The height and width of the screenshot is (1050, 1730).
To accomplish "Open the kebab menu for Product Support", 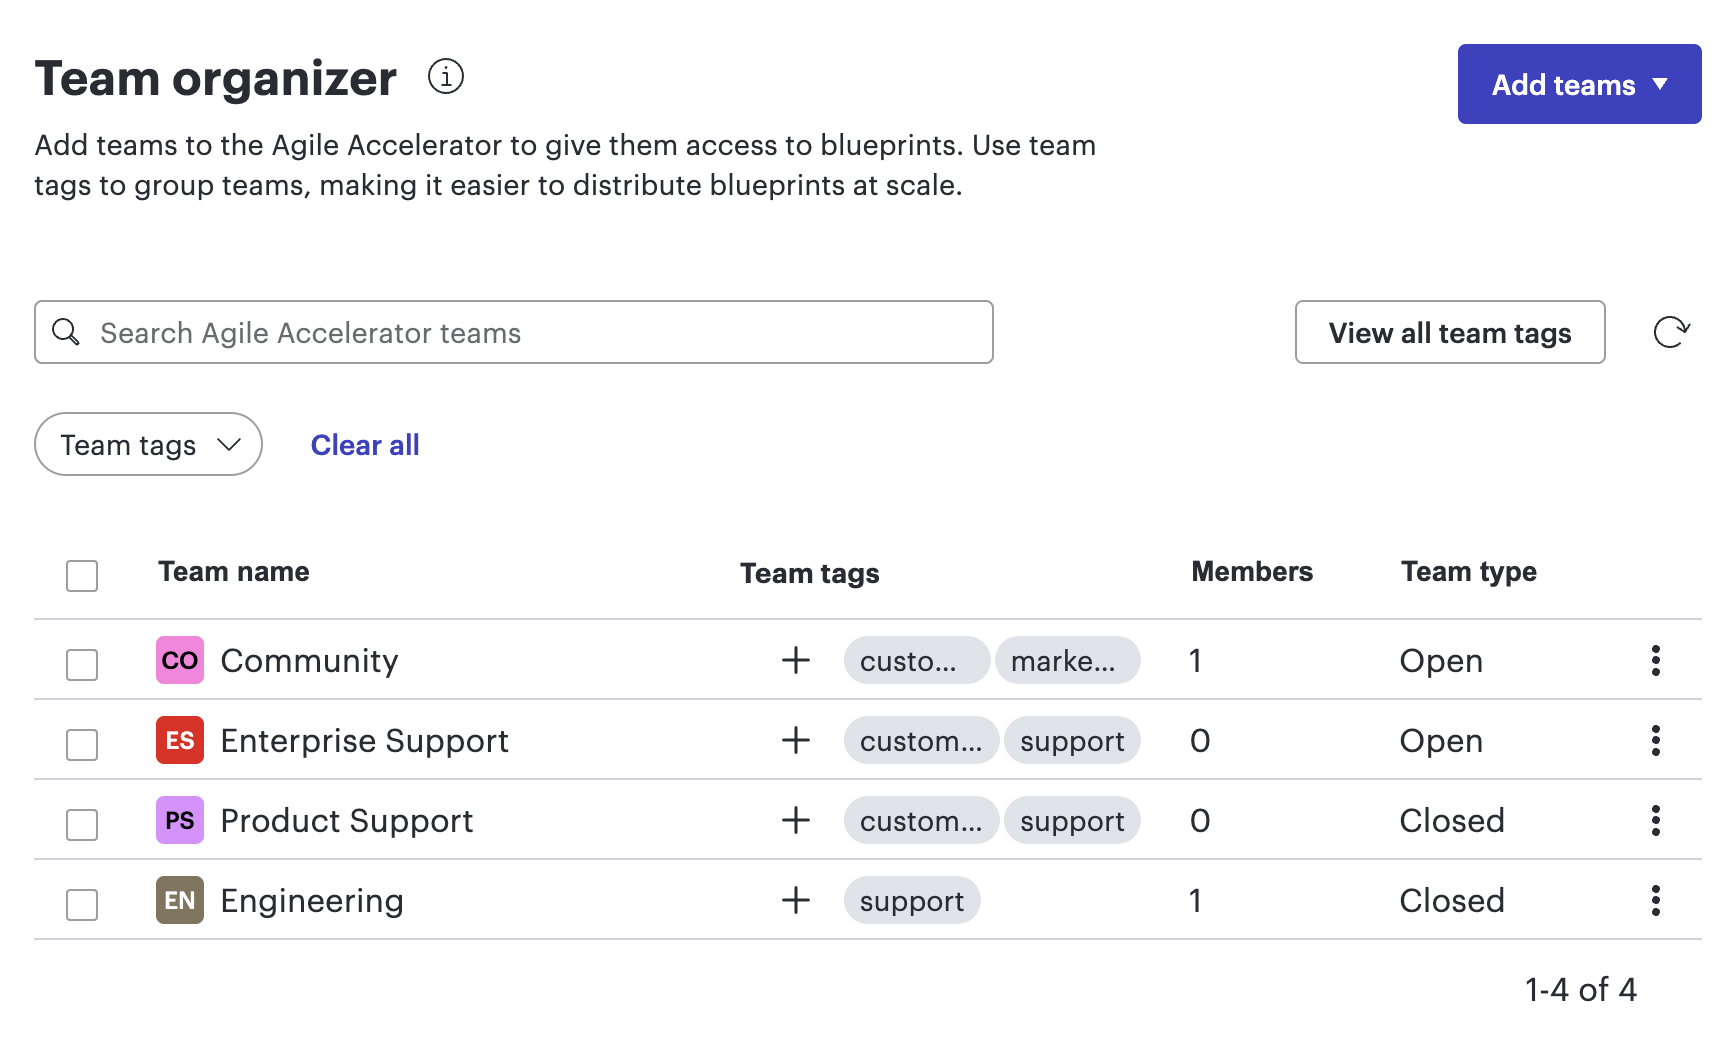I will pos(1656,820).
